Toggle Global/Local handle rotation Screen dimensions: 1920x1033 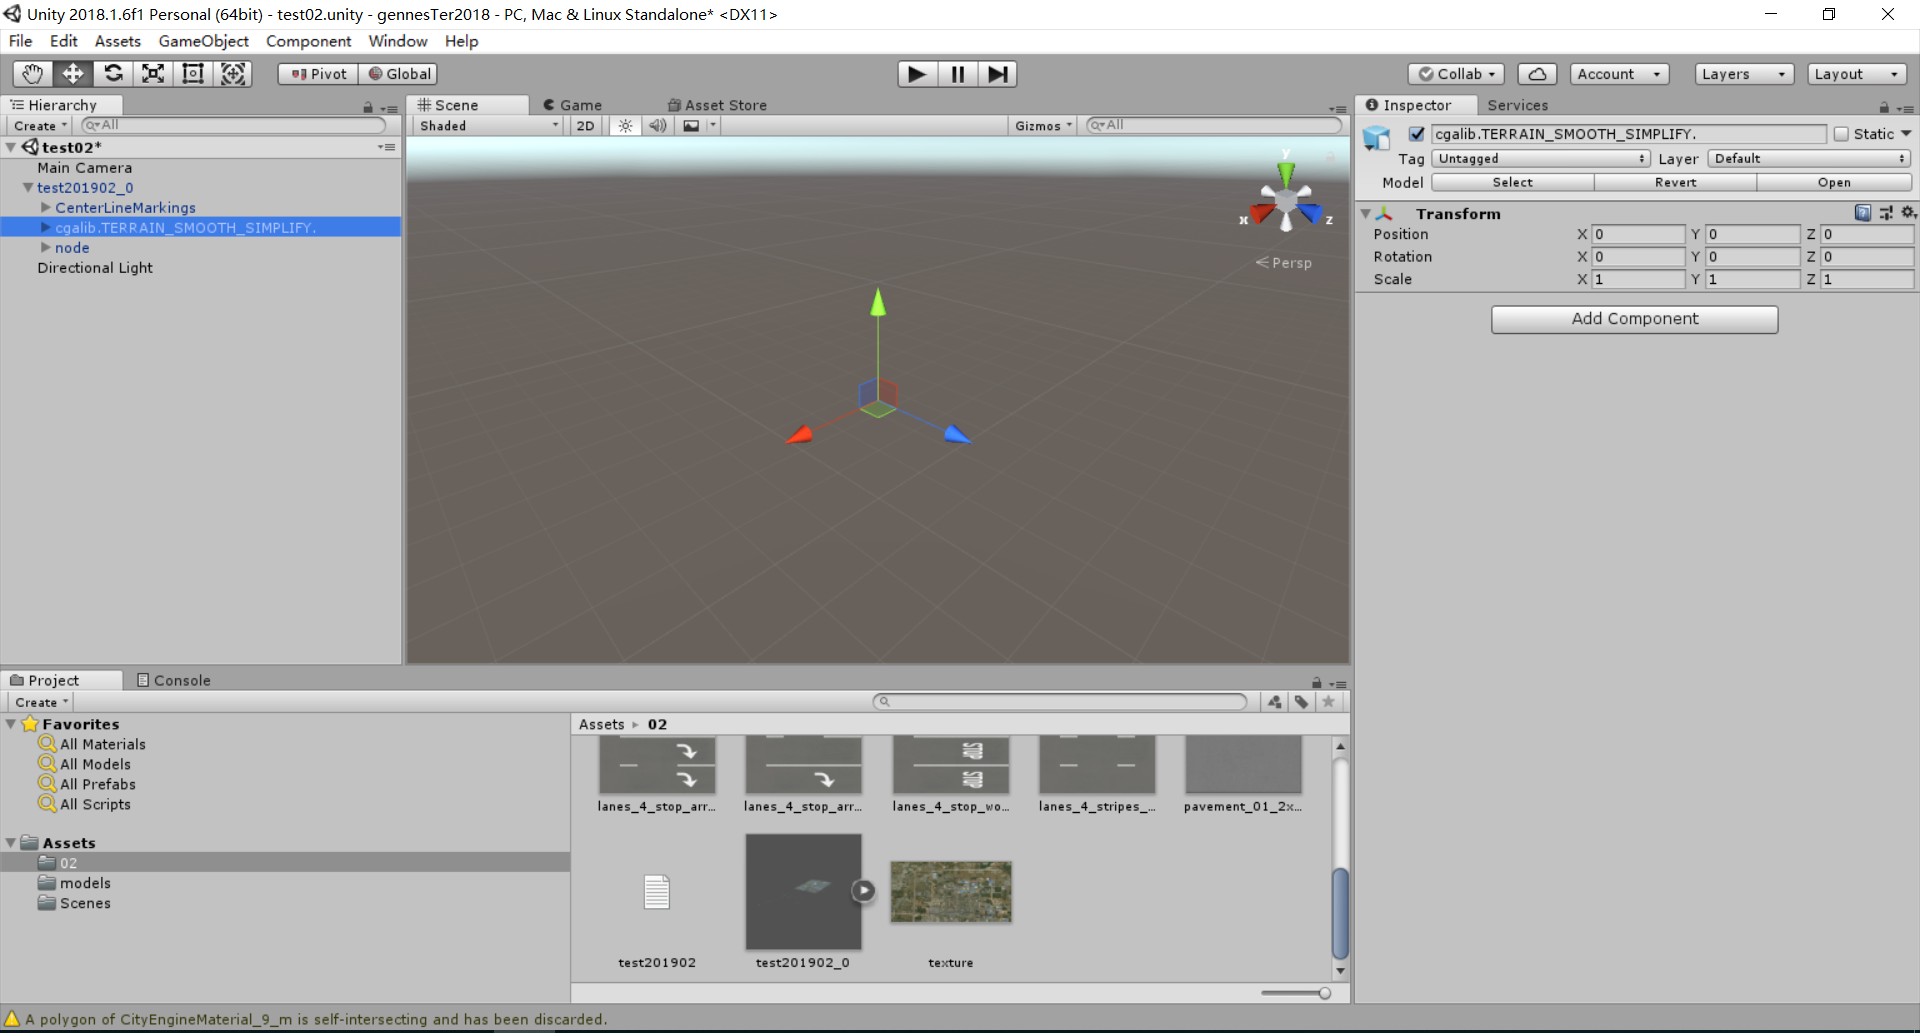tap(398, 74)
